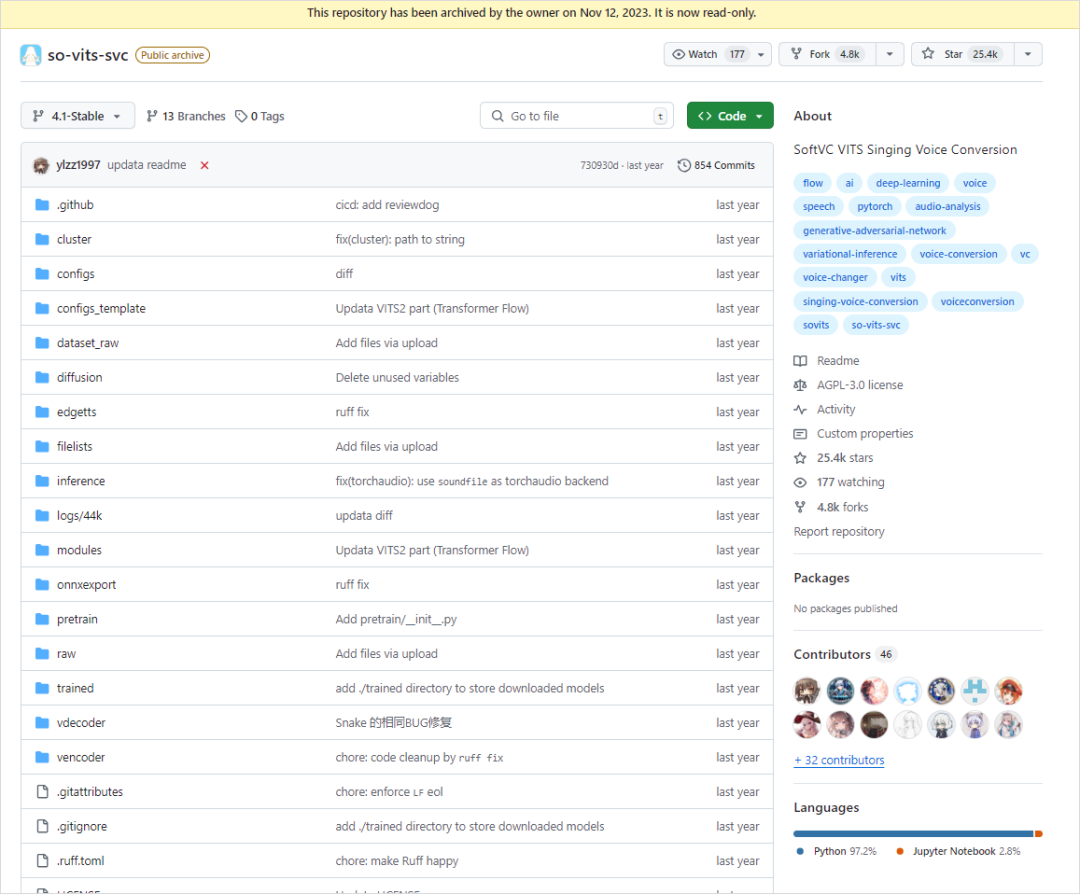Click the .github folder icon
Viewport: 1080px width, 894px height.
click(42, 205)
